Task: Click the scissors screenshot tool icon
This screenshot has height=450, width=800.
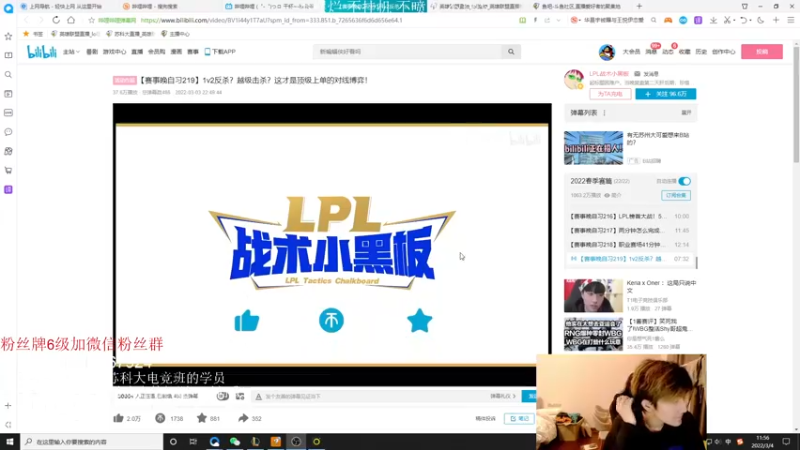Action: pyautogui.click(x=728, y=20)
